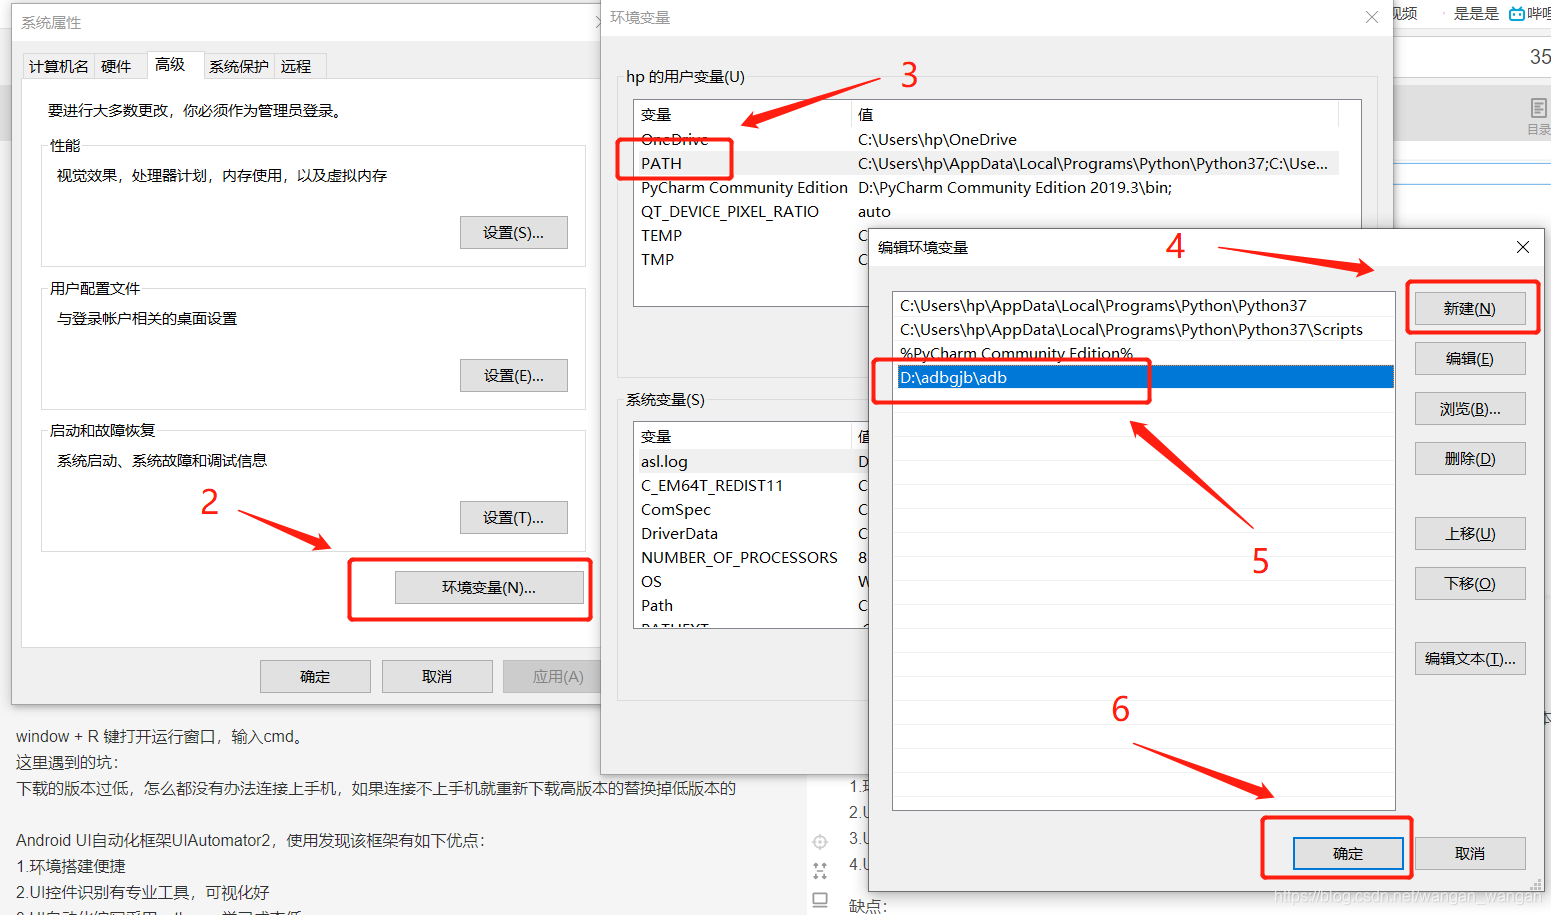
Task: Click 删除(D) button
Action: pos(1470,458)
